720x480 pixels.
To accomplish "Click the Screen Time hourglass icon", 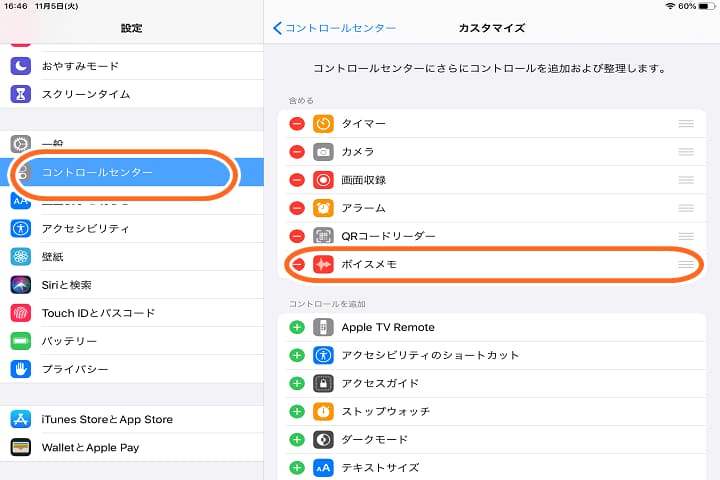I will pos(21,94).
